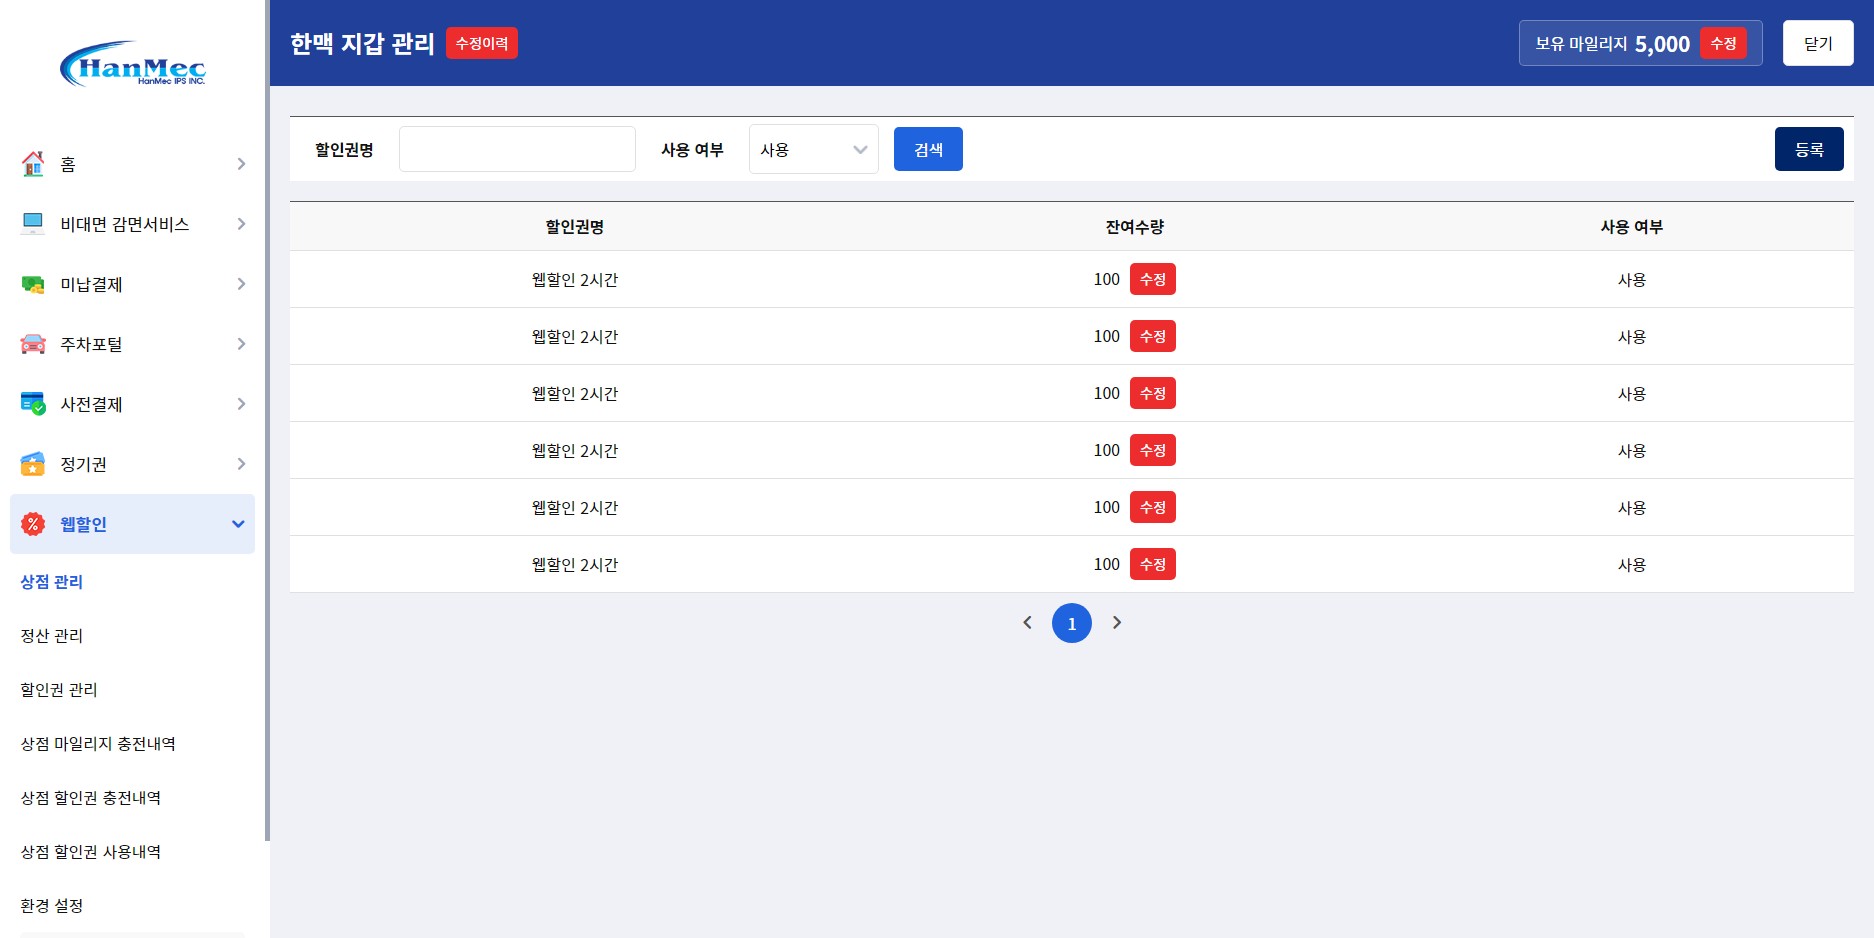Open the 상점 관리 menu item
The image size is (1874, 938).
[x=51, y=582]
